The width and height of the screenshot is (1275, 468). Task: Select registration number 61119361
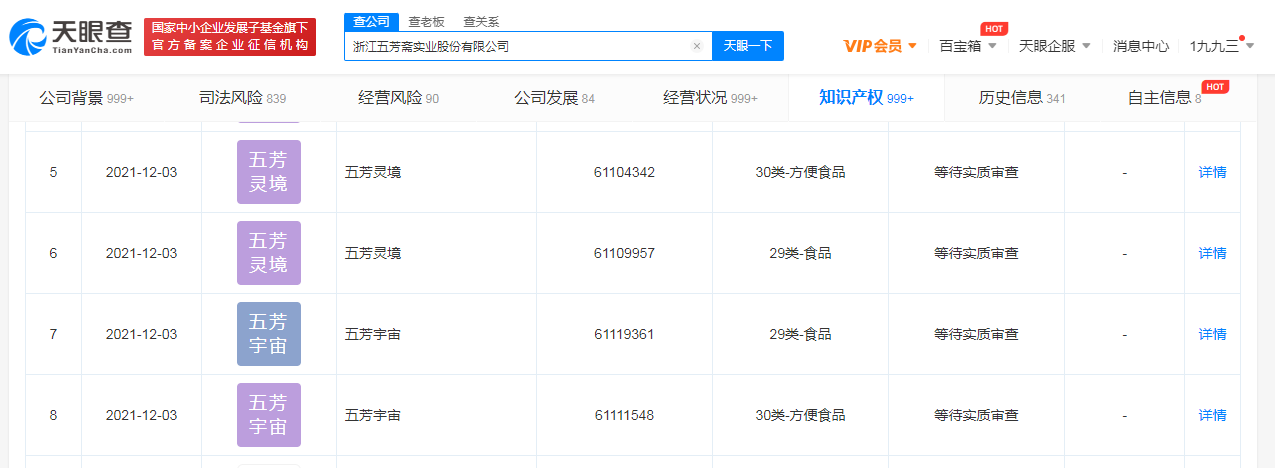click(x=624, y=334)
